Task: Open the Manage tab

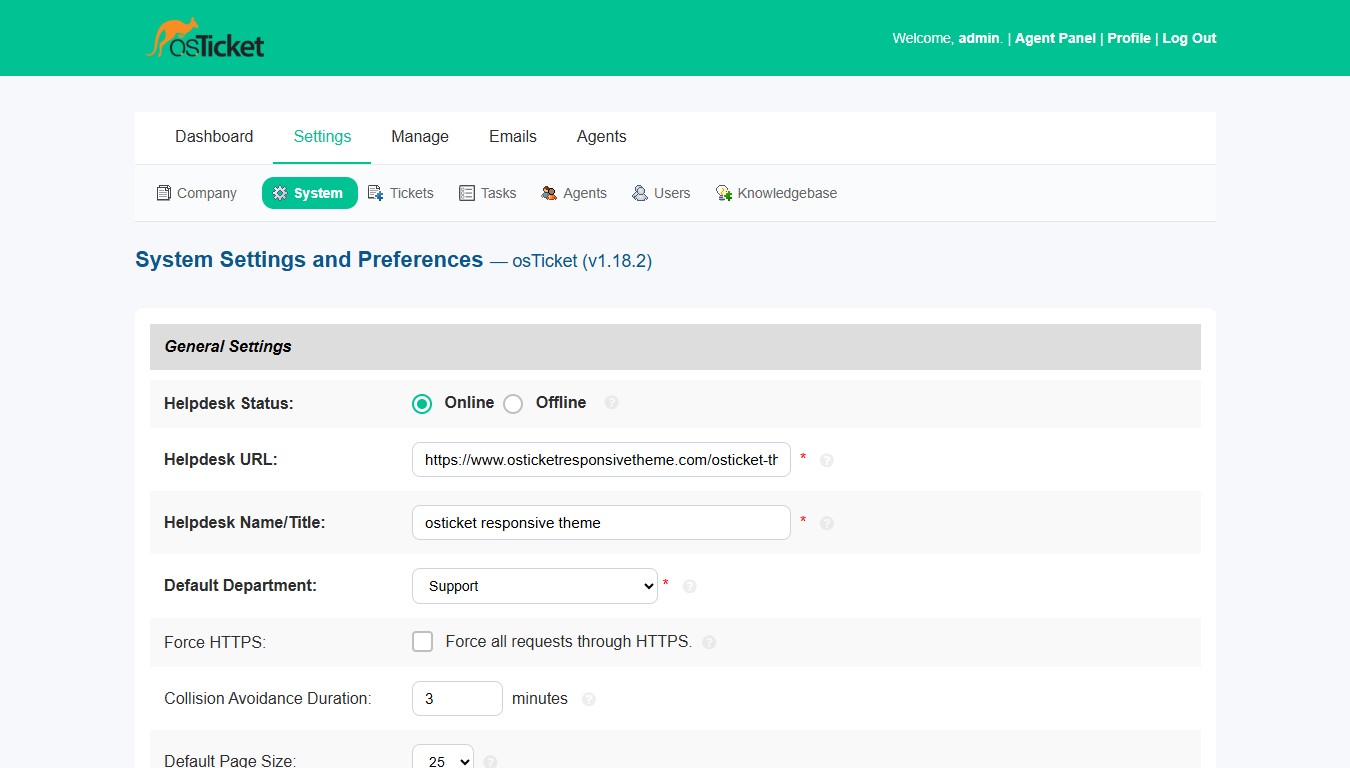Action: pyautogui.click(x=420, y=137)
